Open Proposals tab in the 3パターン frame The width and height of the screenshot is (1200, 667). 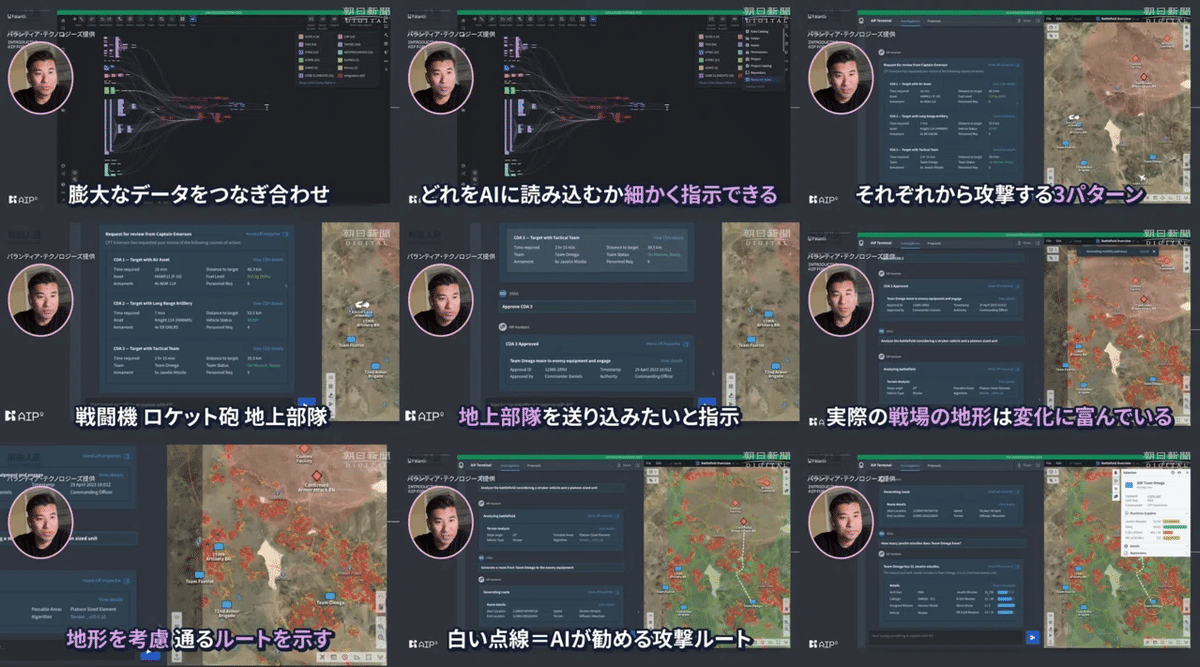[934, 21]
